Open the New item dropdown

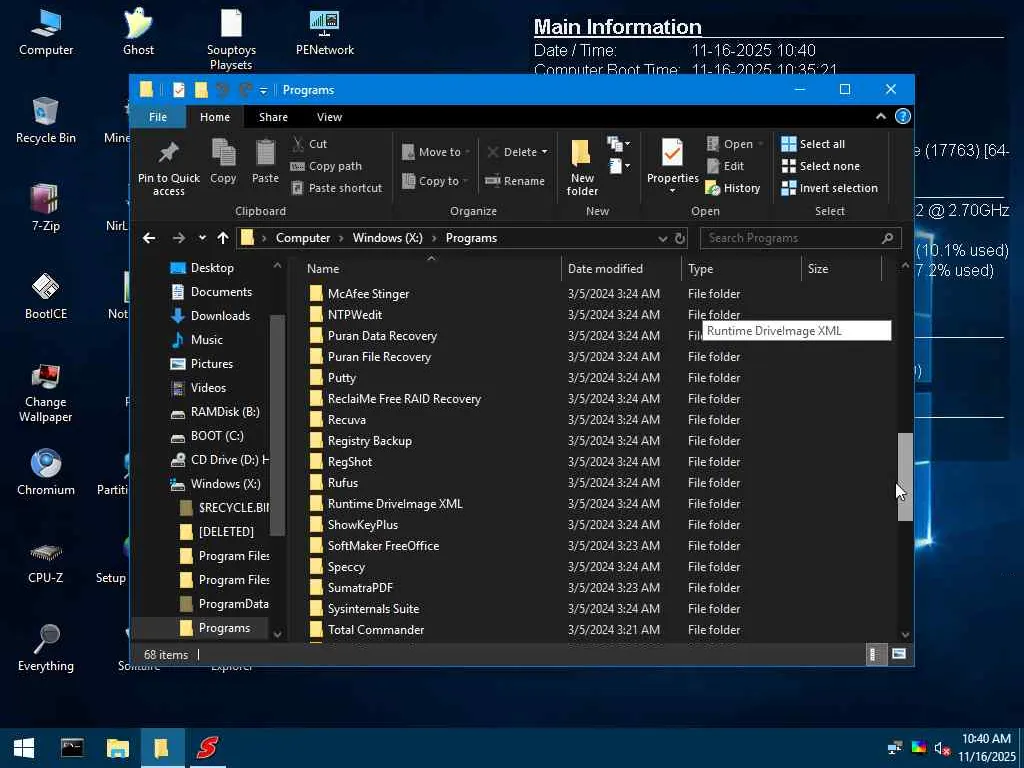(x=618, y=143)
